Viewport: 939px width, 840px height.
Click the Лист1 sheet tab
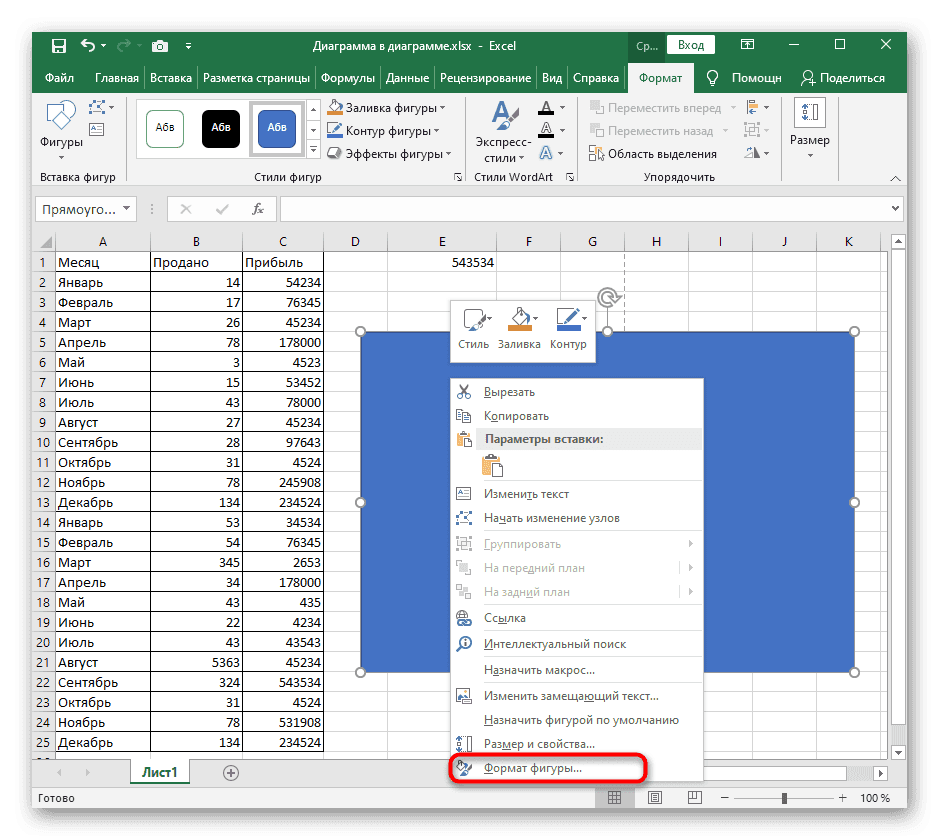pos(159,773)
